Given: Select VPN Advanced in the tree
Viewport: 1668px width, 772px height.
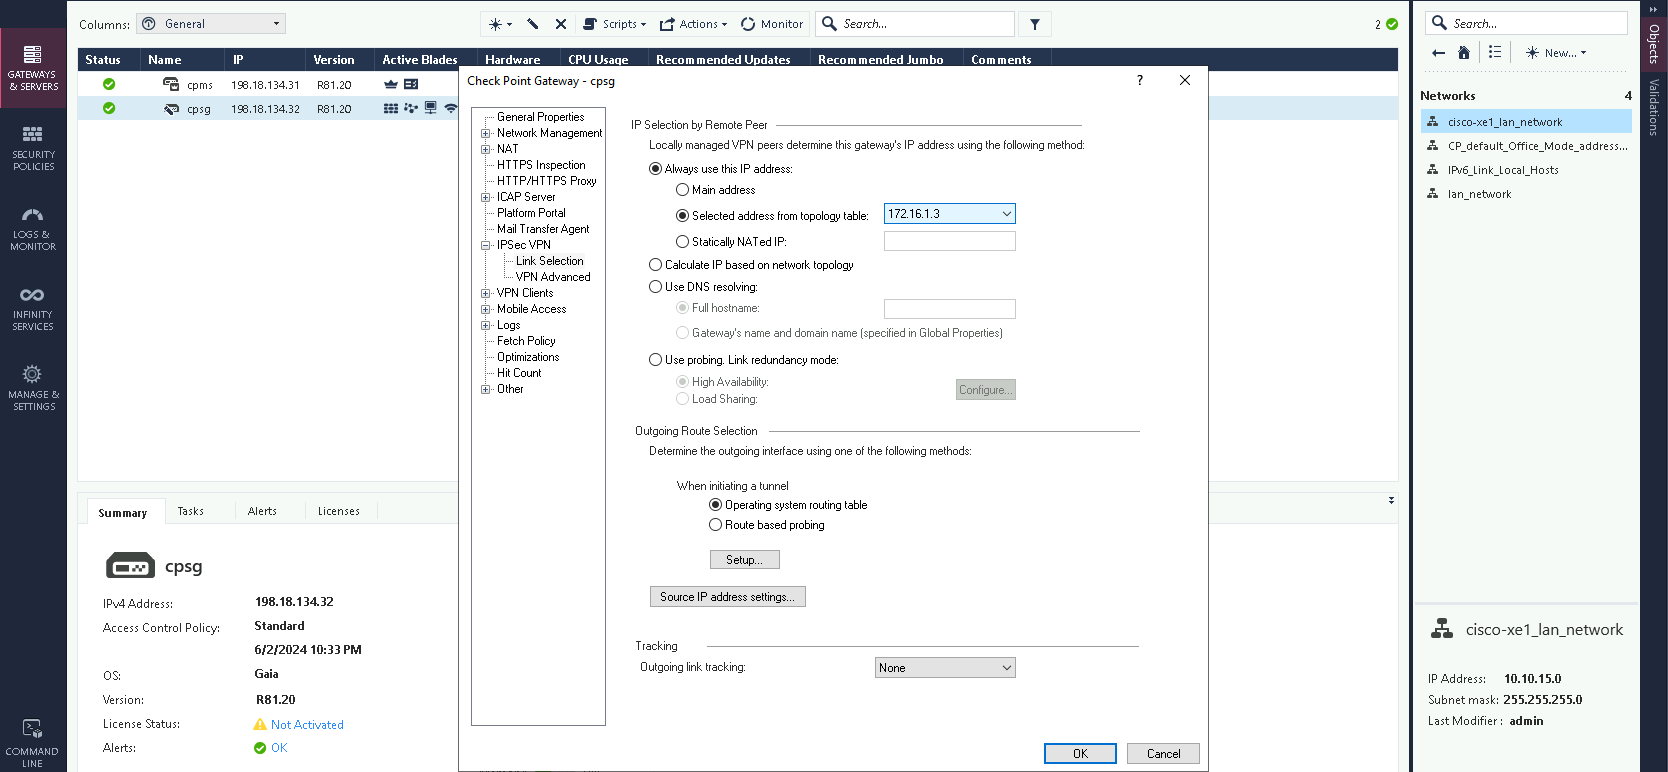Looking at the screenshot, I should coord(553,277).
